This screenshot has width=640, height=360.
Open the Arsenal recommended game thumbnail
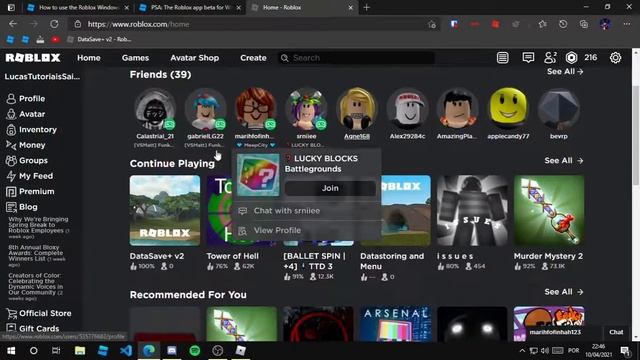396,324
